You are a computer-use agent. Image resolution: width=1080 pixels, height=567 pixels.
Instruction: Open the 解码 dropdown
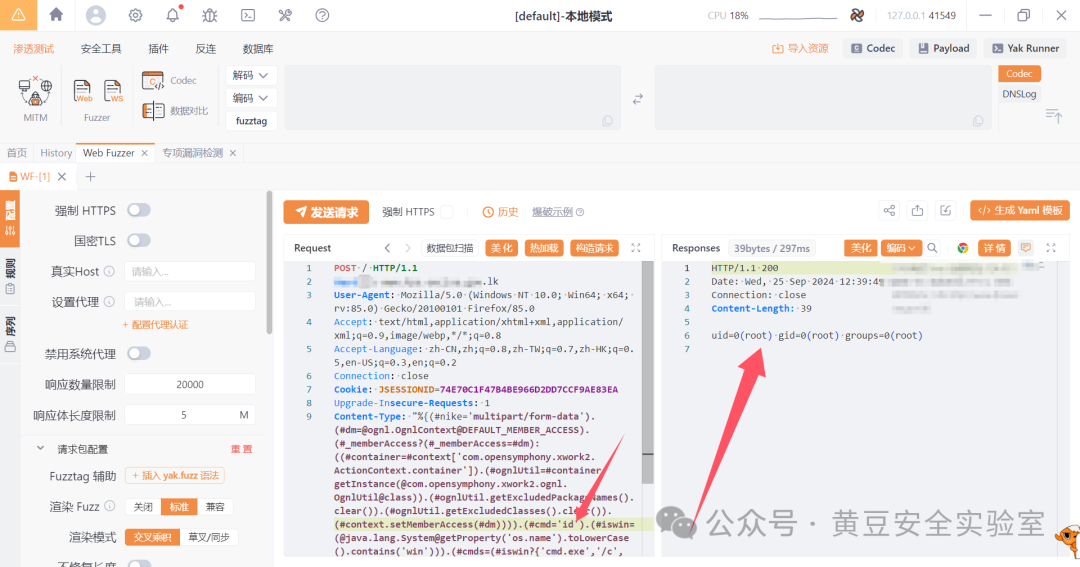[x=251, y=75]
